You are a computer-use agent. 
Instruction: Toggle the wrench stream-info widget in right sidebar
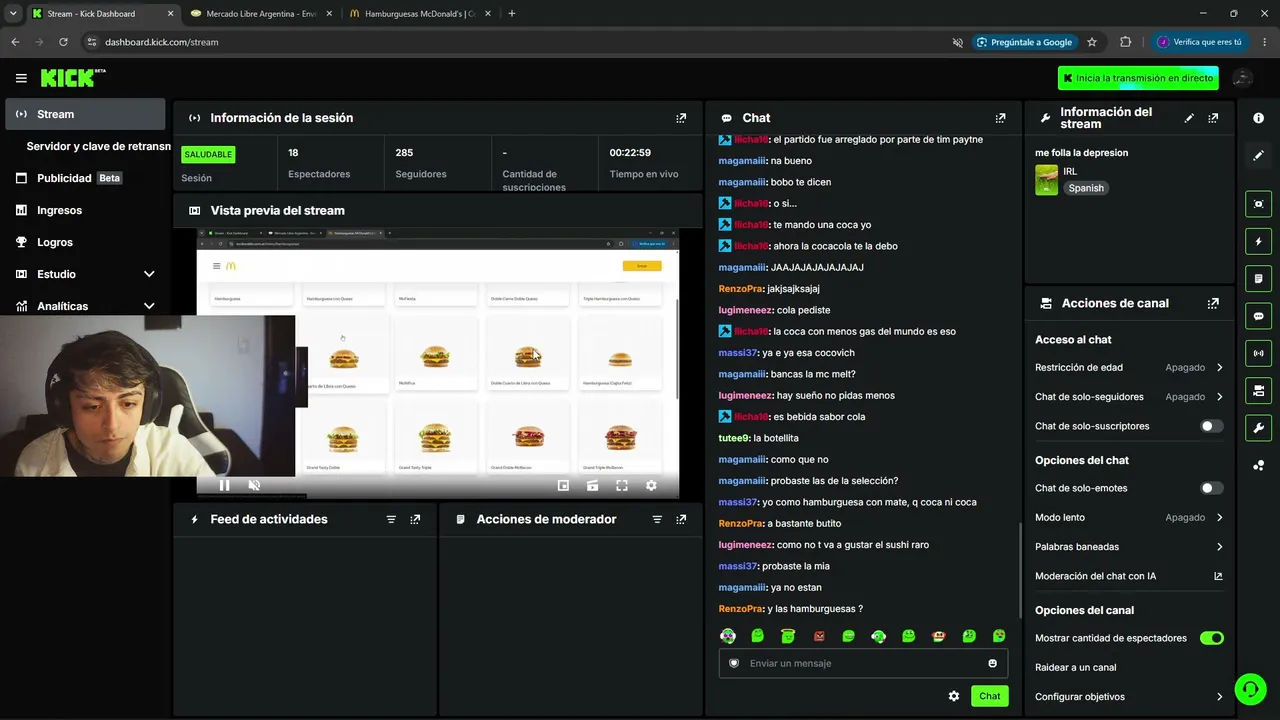(x=1258, y=428)
